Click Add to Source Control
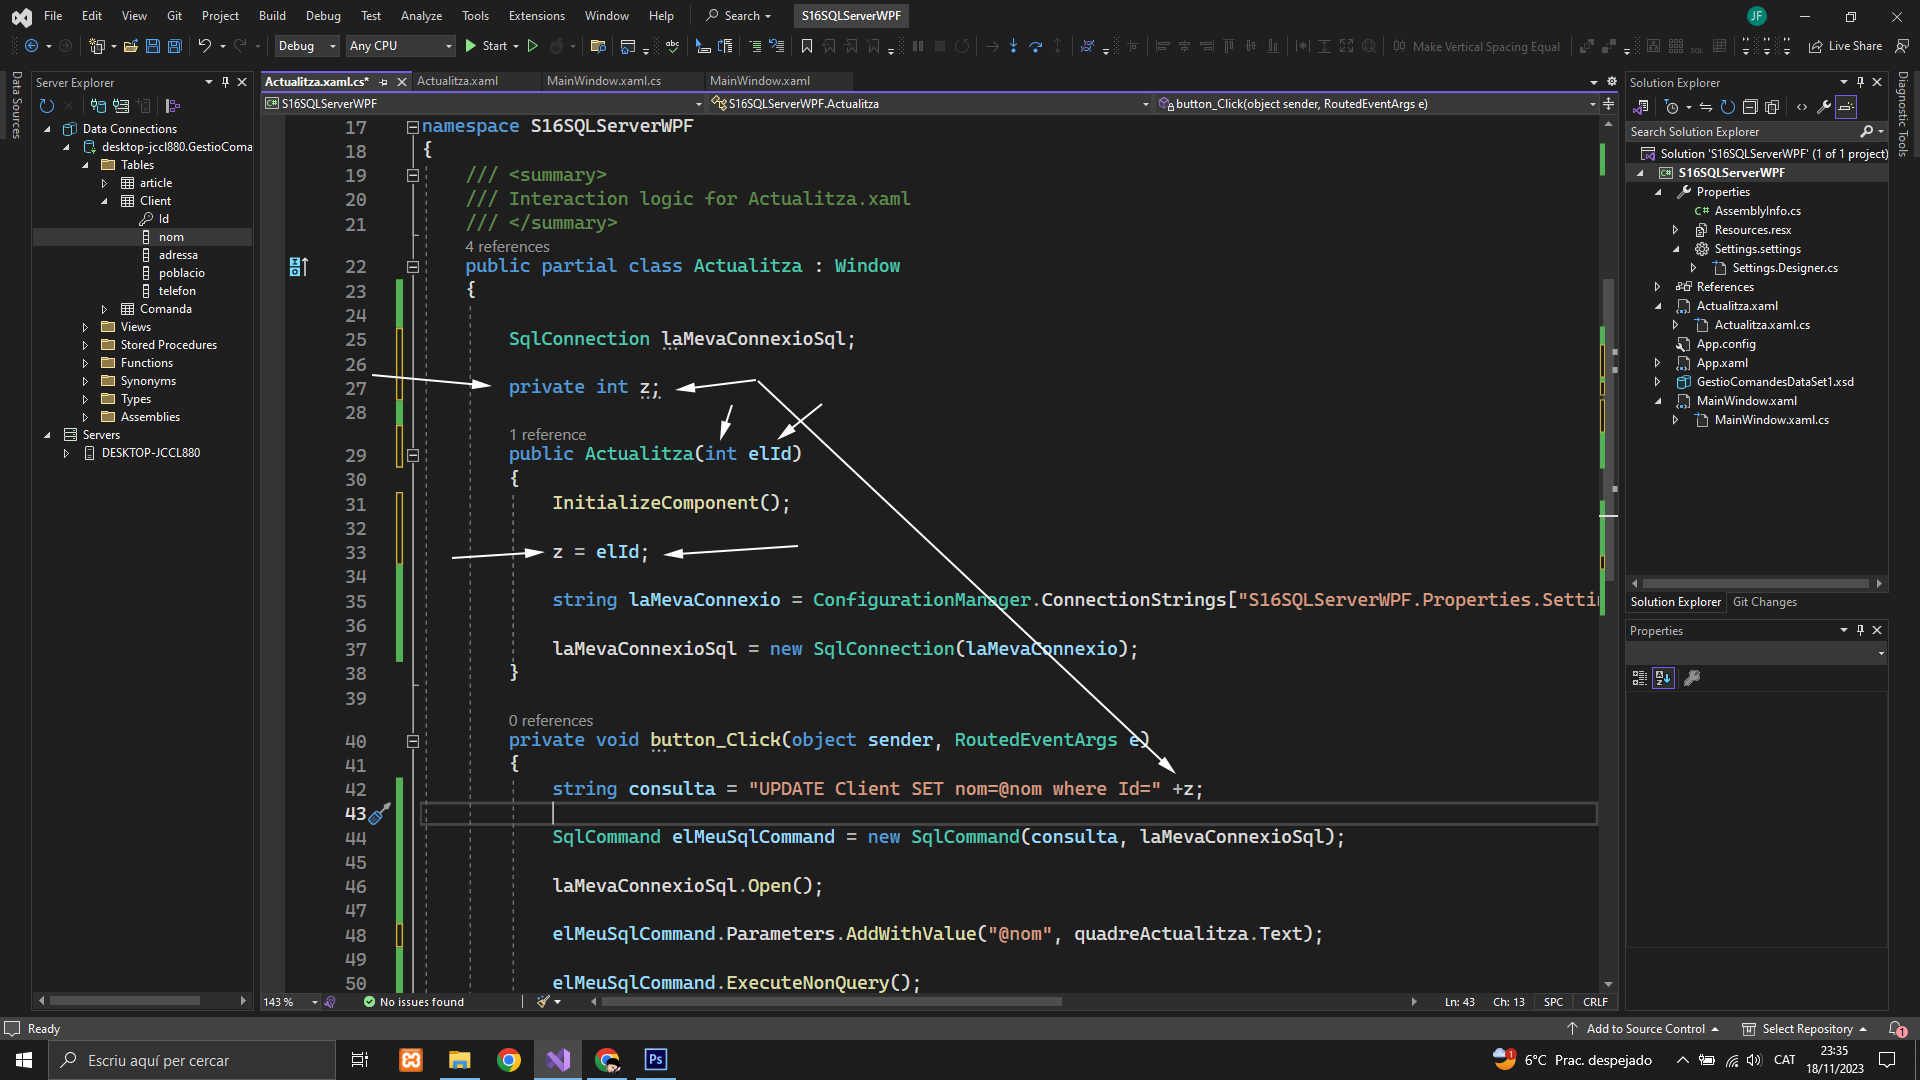The height and width of the screenshot is (1080, 1920). [x=1645, y=1029]
